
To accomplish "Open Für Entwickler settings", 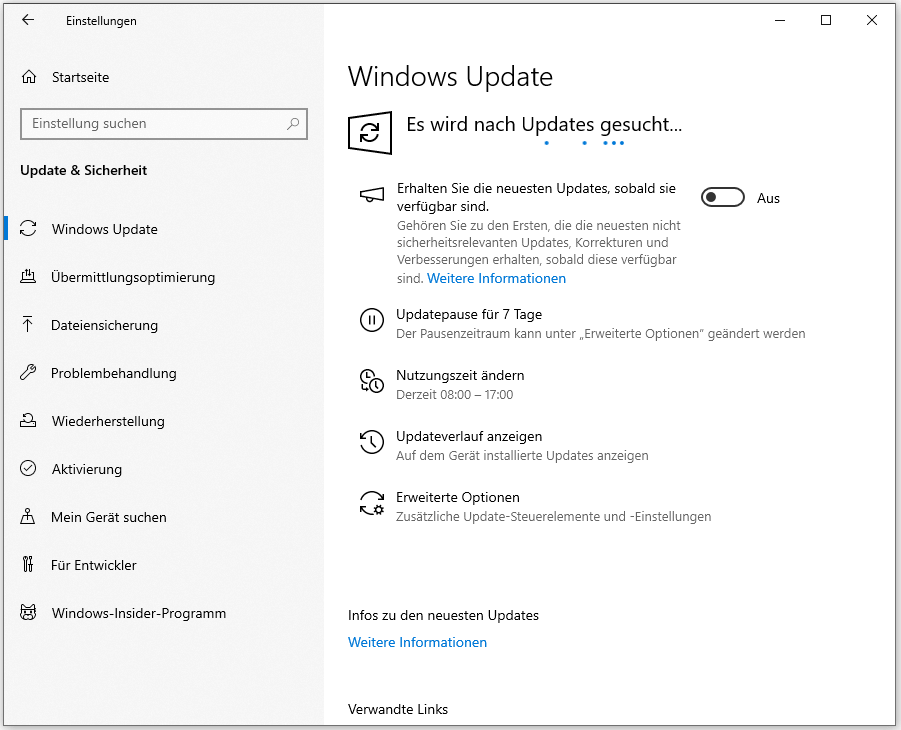I will (x=94, y=565).
